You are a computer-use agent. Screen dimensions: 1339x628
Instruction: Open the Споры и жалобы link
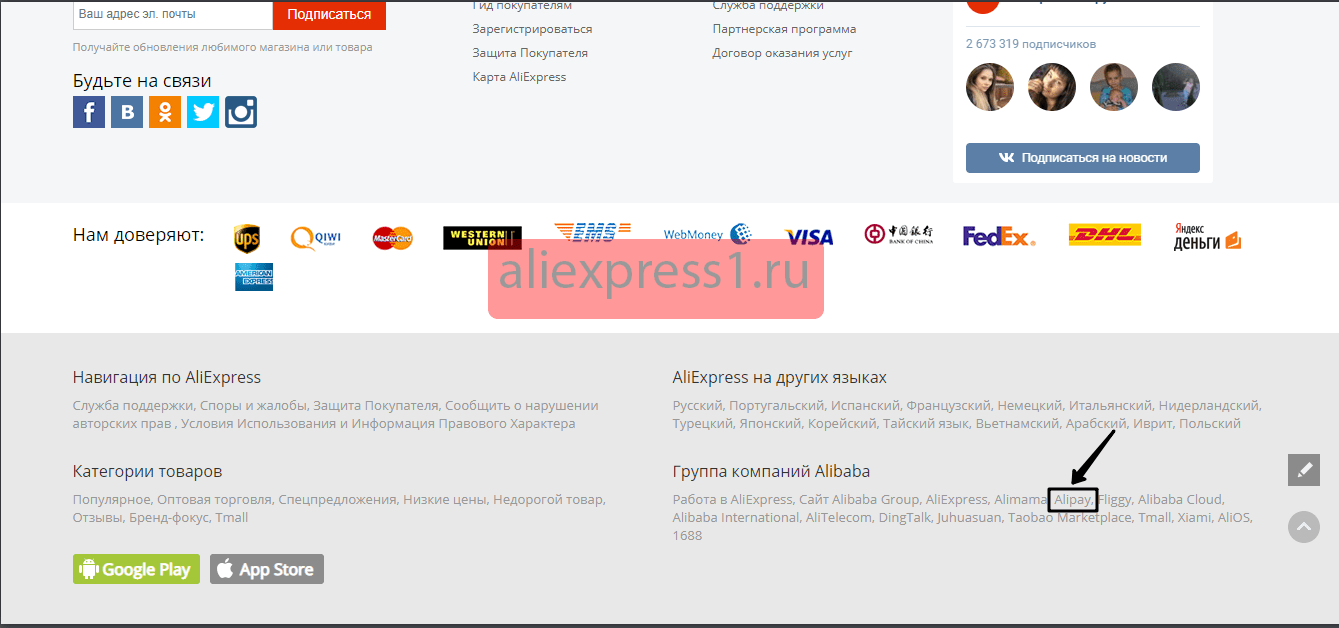tap(253, 406)
